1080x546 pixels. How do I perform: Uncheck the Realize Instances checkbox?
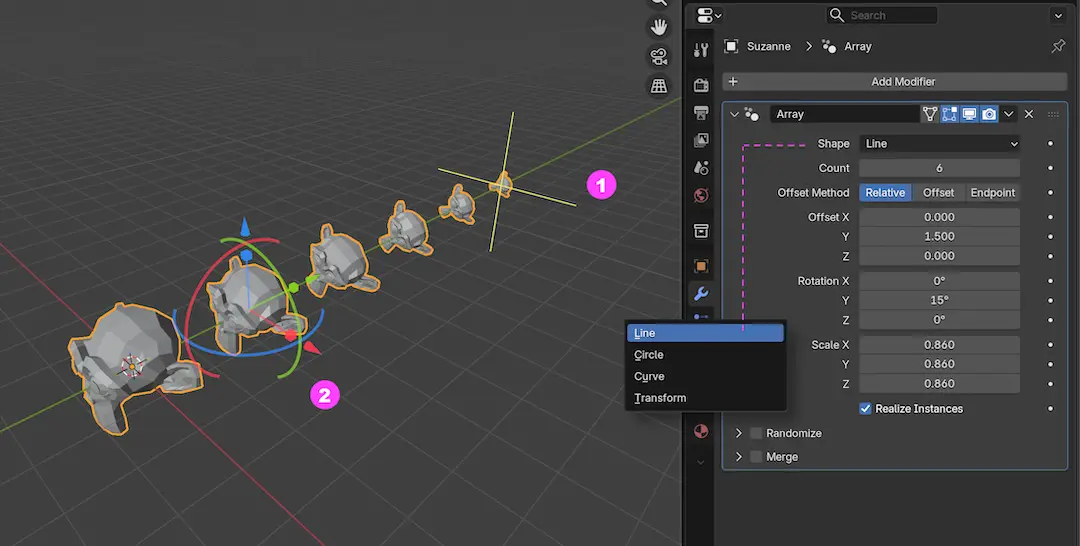click(866, 409)
